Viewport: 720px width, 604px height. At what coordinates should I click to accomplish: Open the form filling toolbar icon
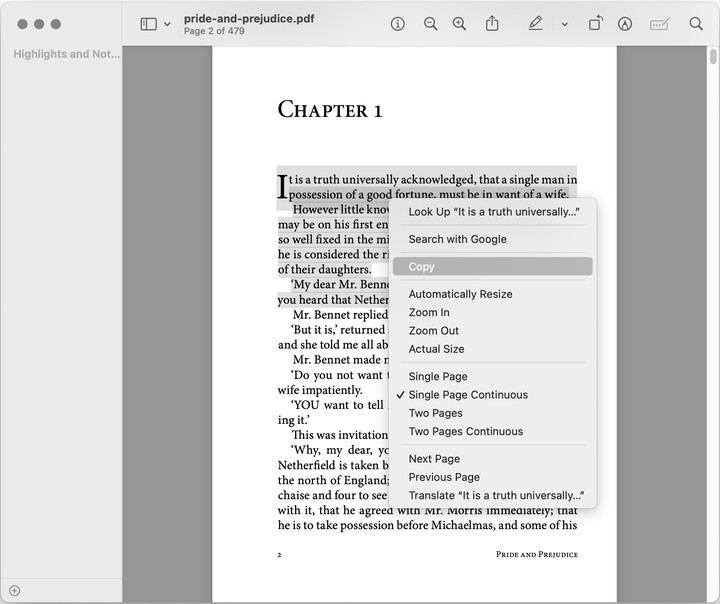(660, 24)
